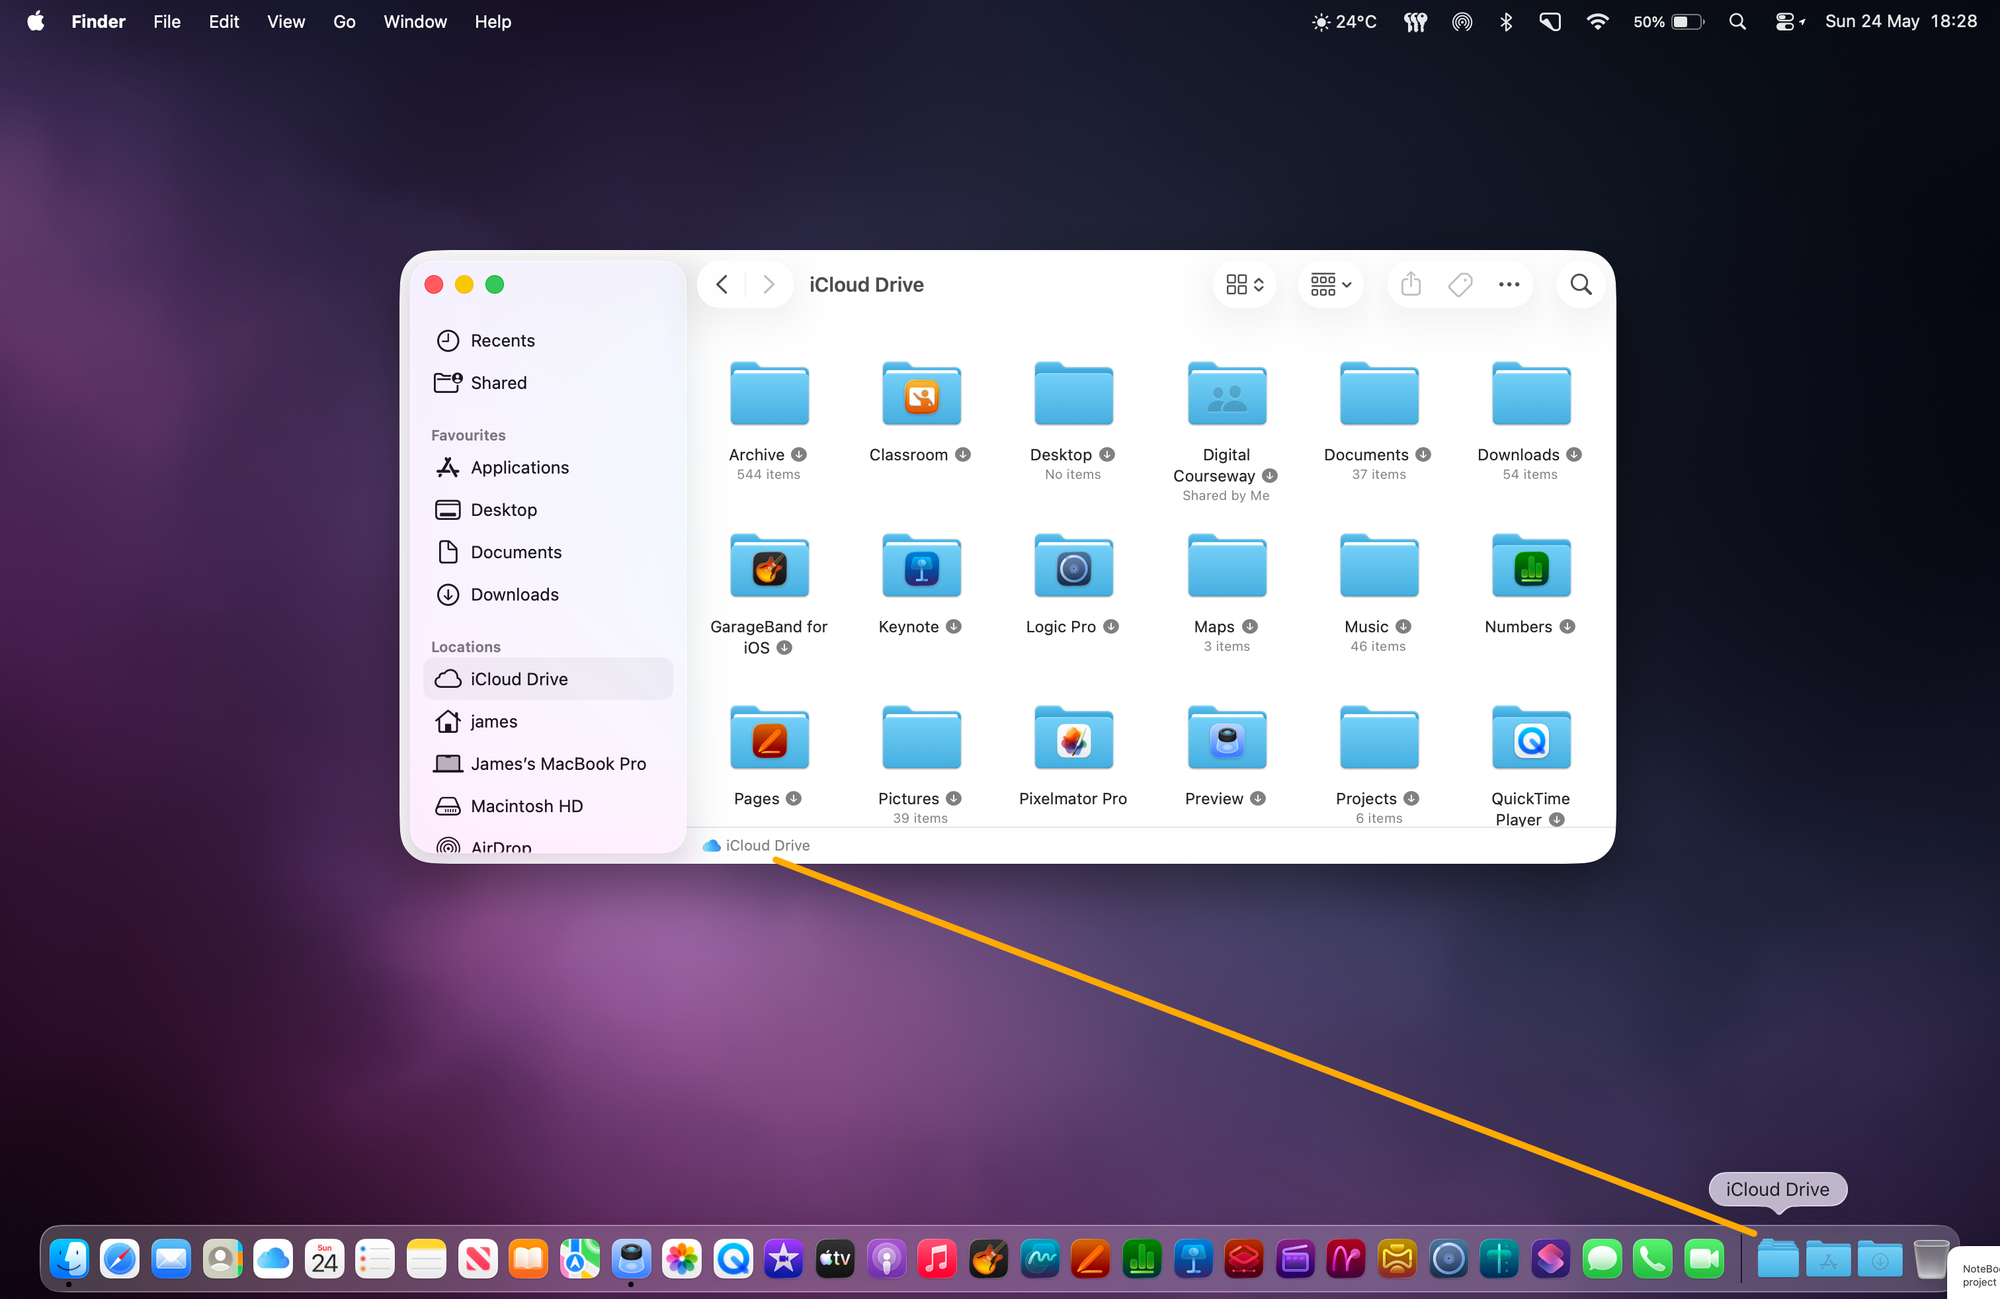
Task: Select James's MacBook Pro location
Action: (x=548, y=764)
